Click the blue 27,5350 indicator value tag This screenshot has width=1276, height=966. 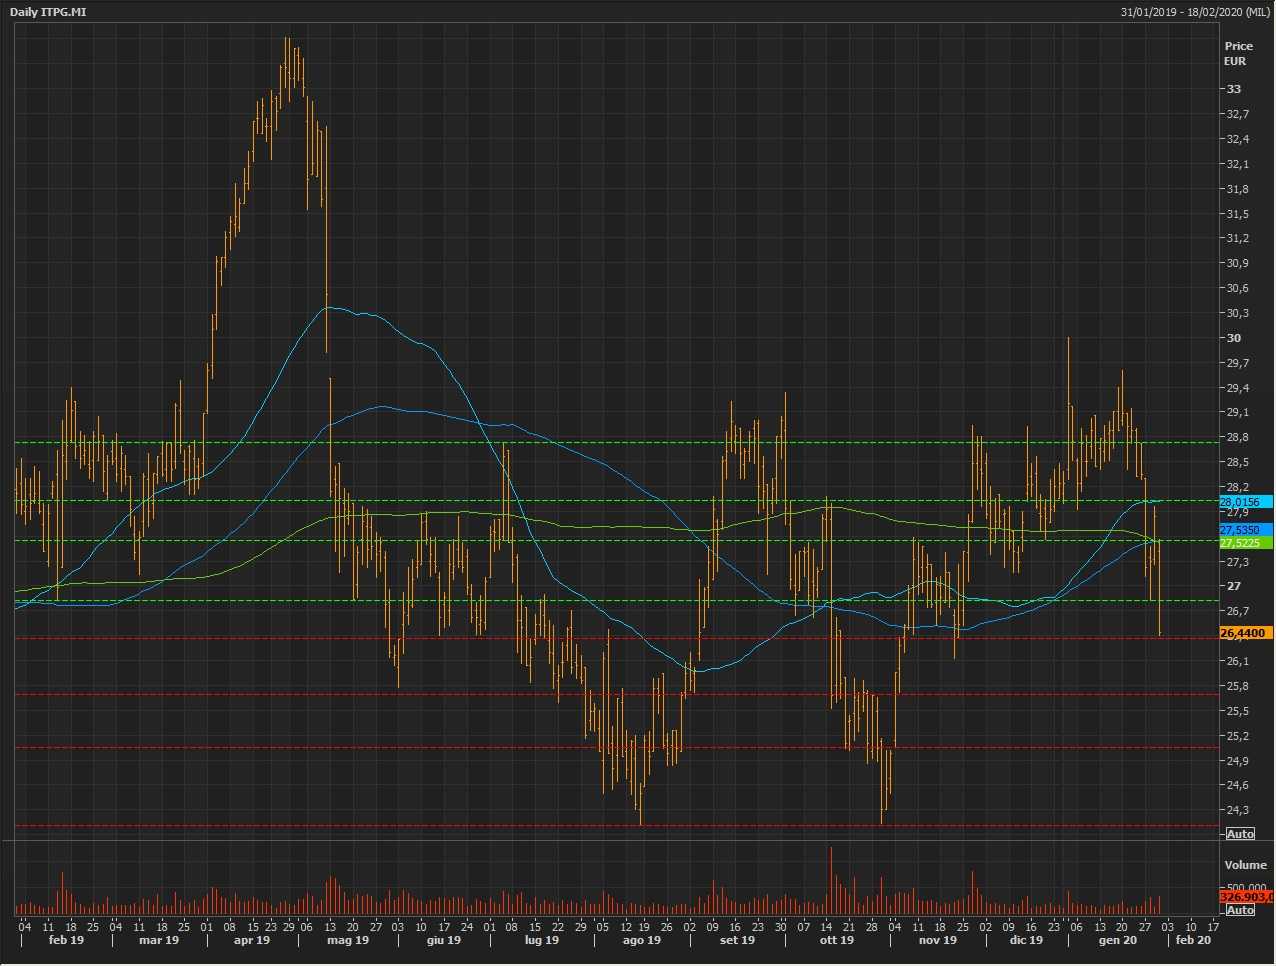pyautogui.click(x=1244, y=529)
